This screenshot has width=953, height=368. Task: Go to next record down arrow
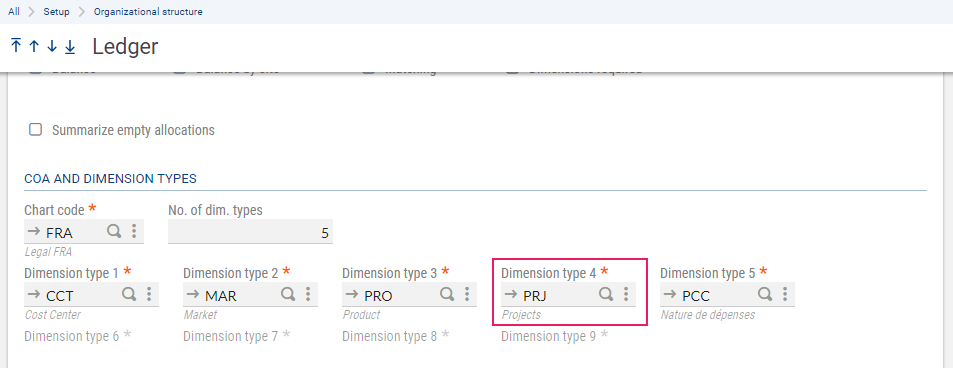click(x=52, y=46)
